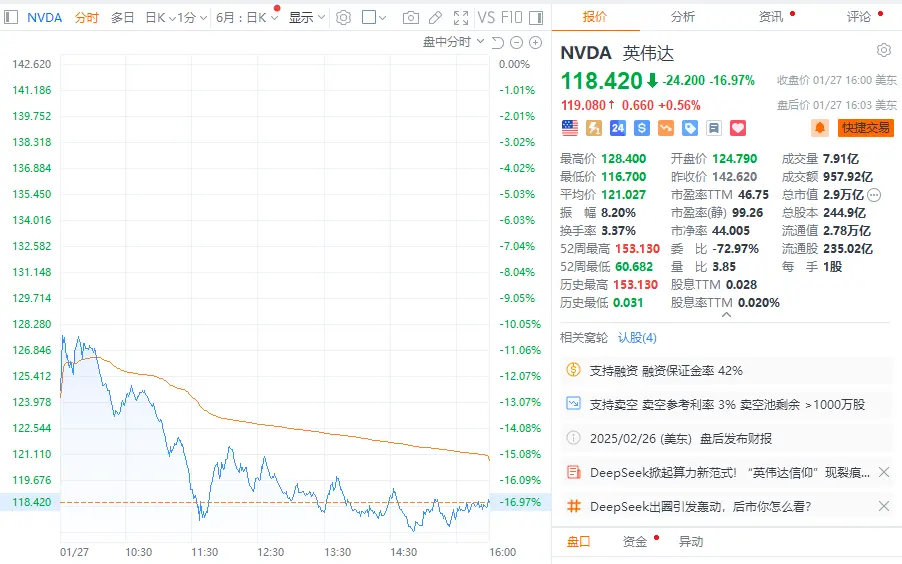Collapse the quote details with up chevron

726,315
